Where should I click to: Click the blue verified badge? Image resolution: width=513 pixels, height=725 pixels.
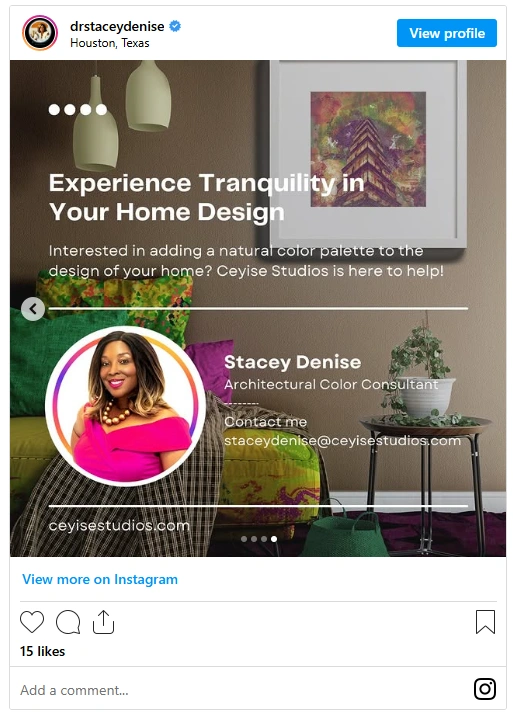(175, 26)
